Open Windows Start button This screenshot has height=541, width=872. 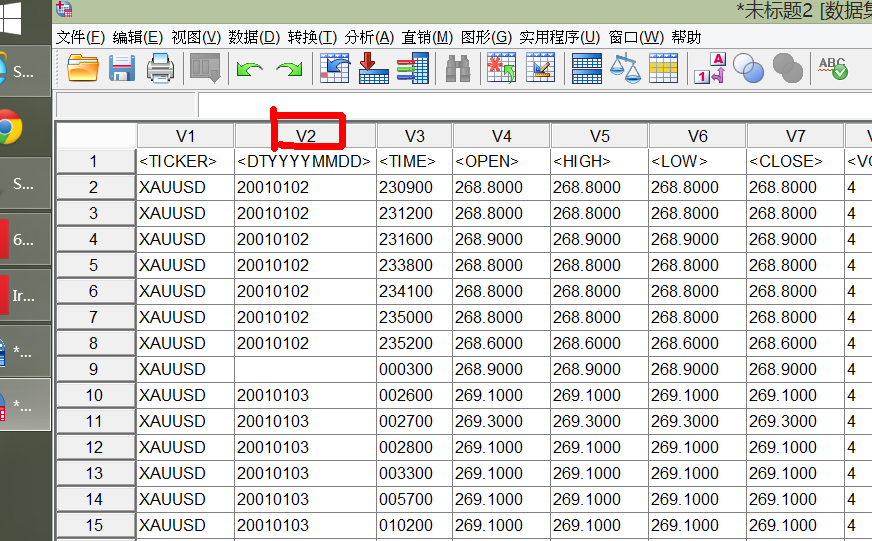tap(11, 18)
